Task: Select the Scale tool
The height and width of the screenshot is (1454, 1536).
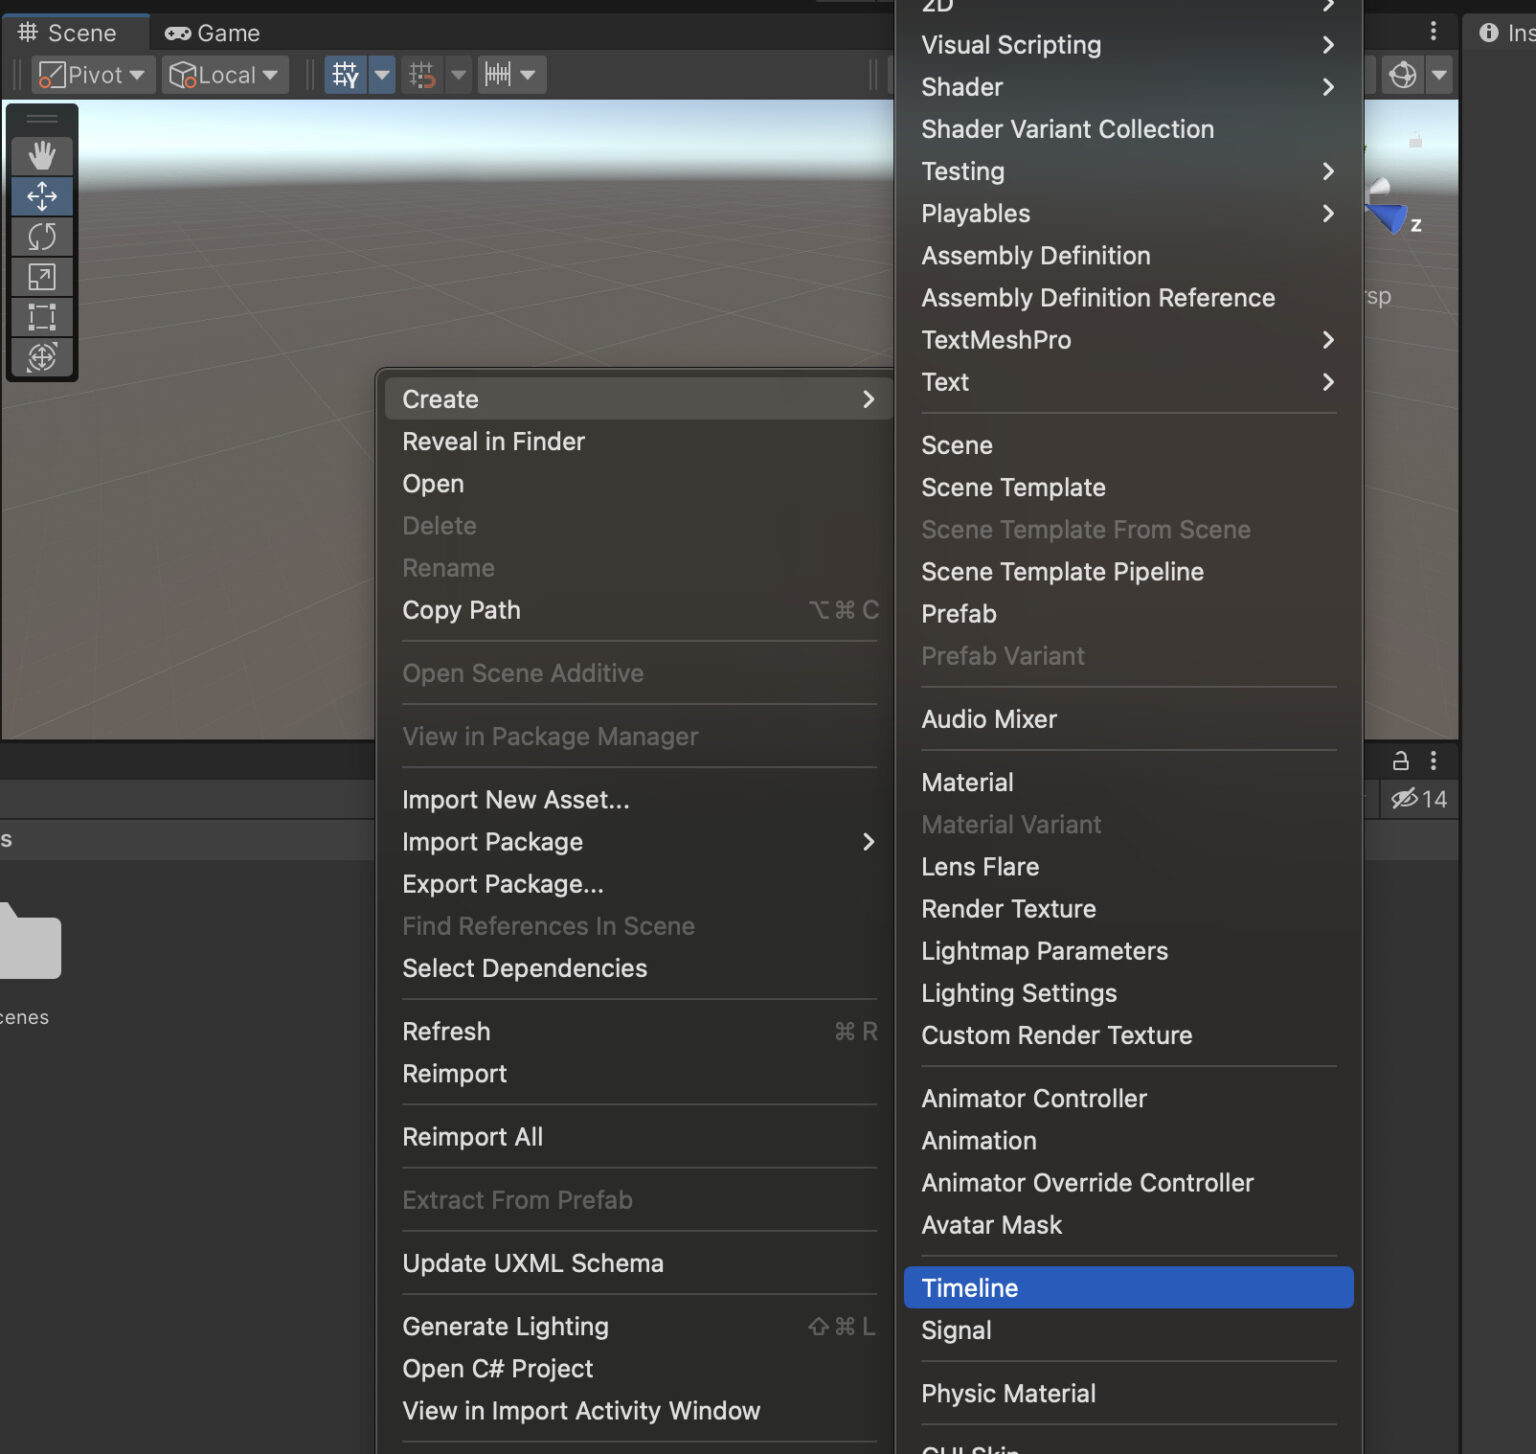Action: click(x=42, y=277)
